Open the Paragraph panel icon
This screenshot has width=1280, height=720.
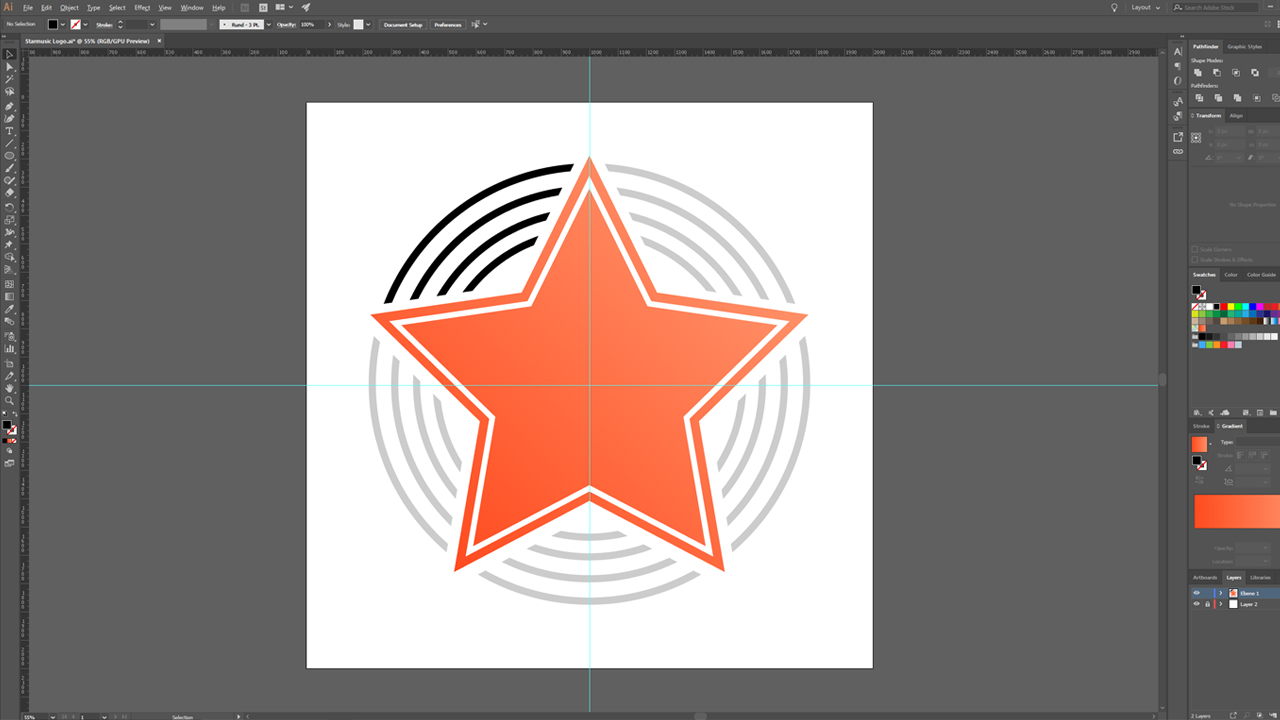pyautogui.click(x=1178, y=66)
